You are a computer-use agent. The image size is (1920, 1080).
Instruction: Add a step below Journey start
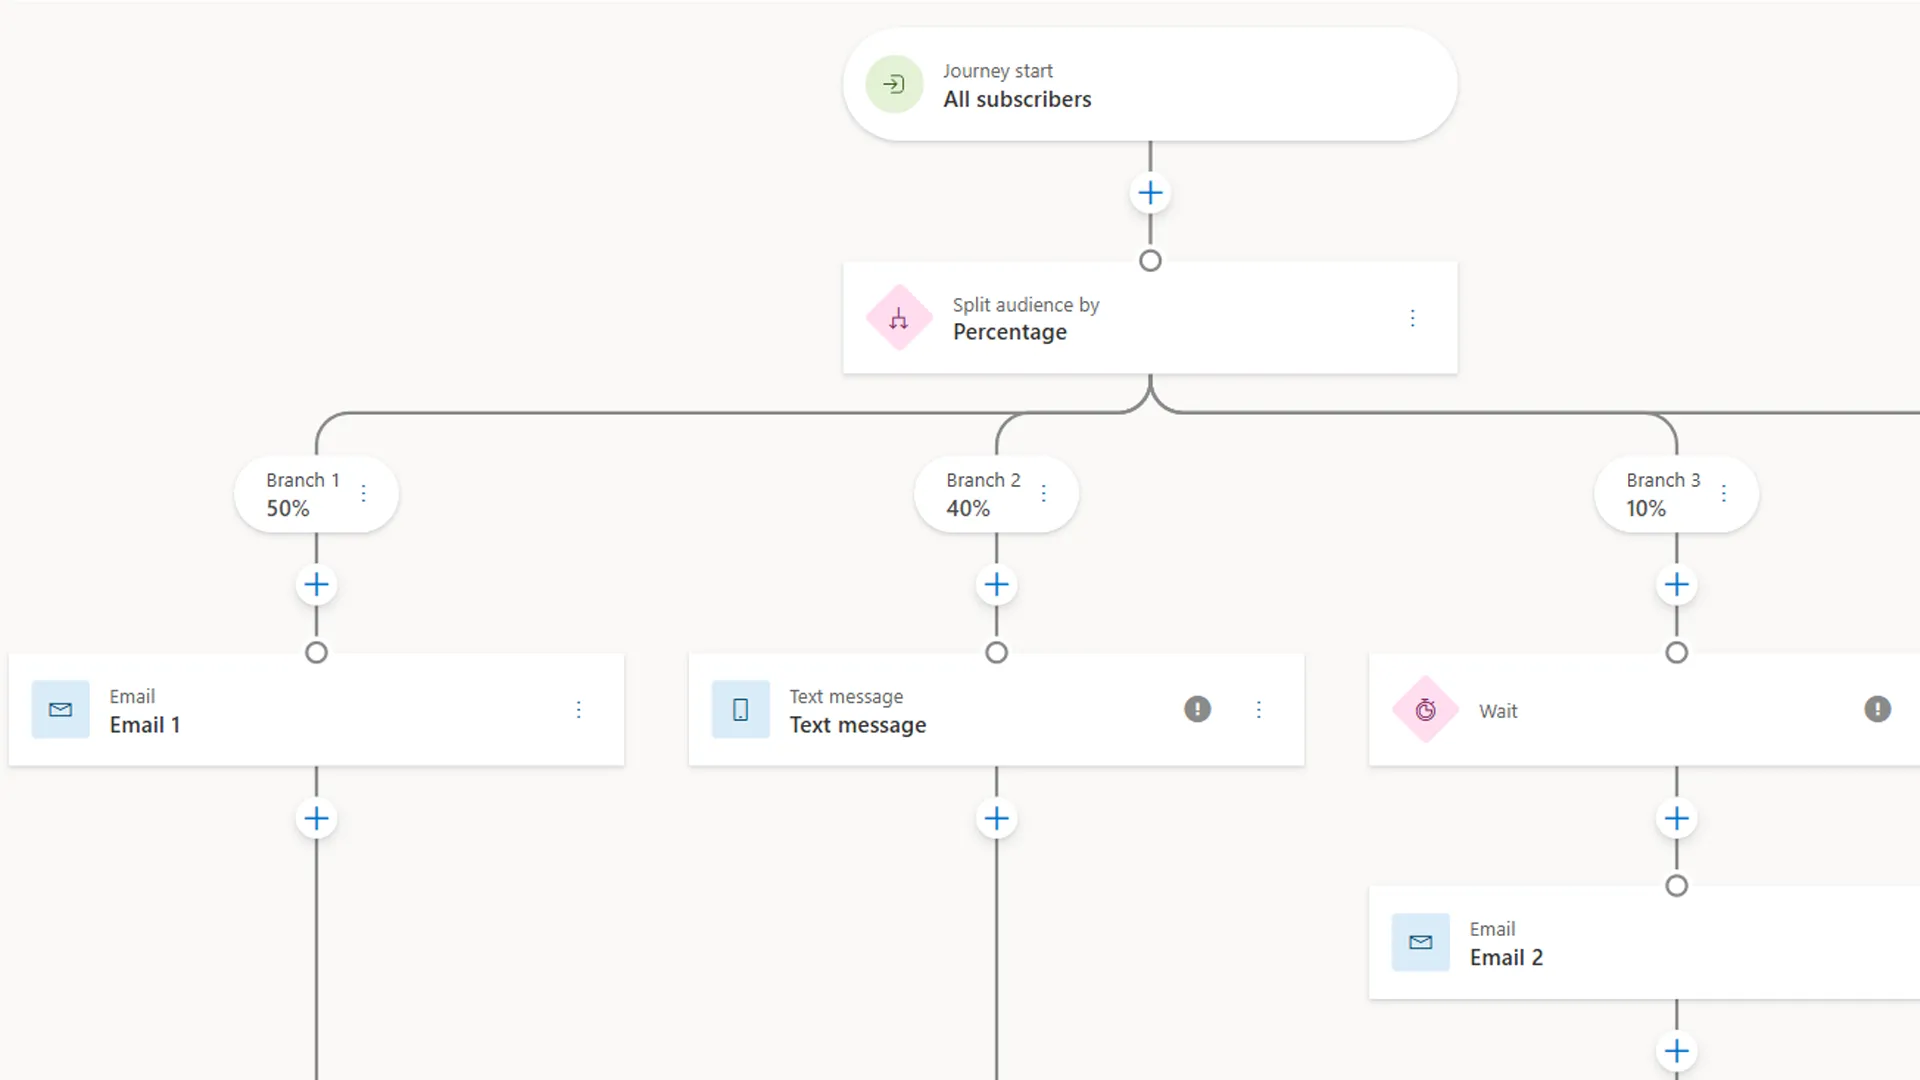(1150, 193)
